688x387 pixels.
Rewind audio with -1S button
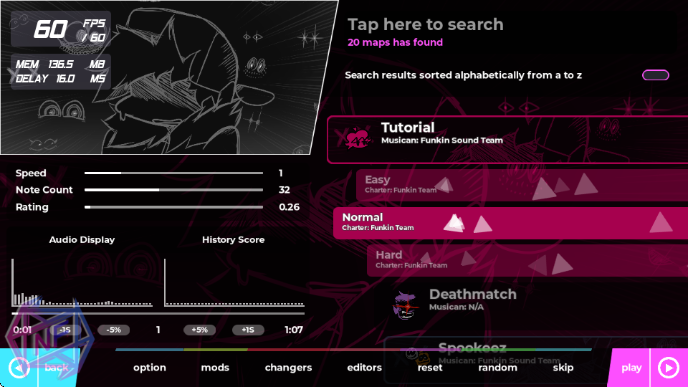pyautogui.click(x=65, y=330)
